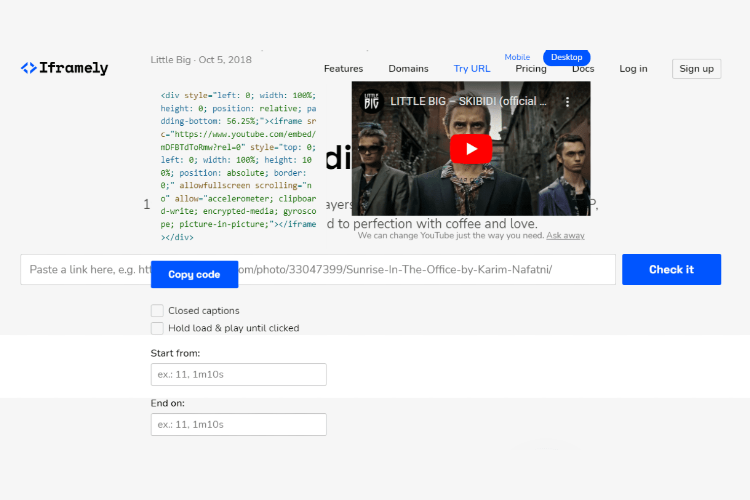Screen dimensions: 750x500
Task: Click the Copy code button
Action: pos(194,274)
